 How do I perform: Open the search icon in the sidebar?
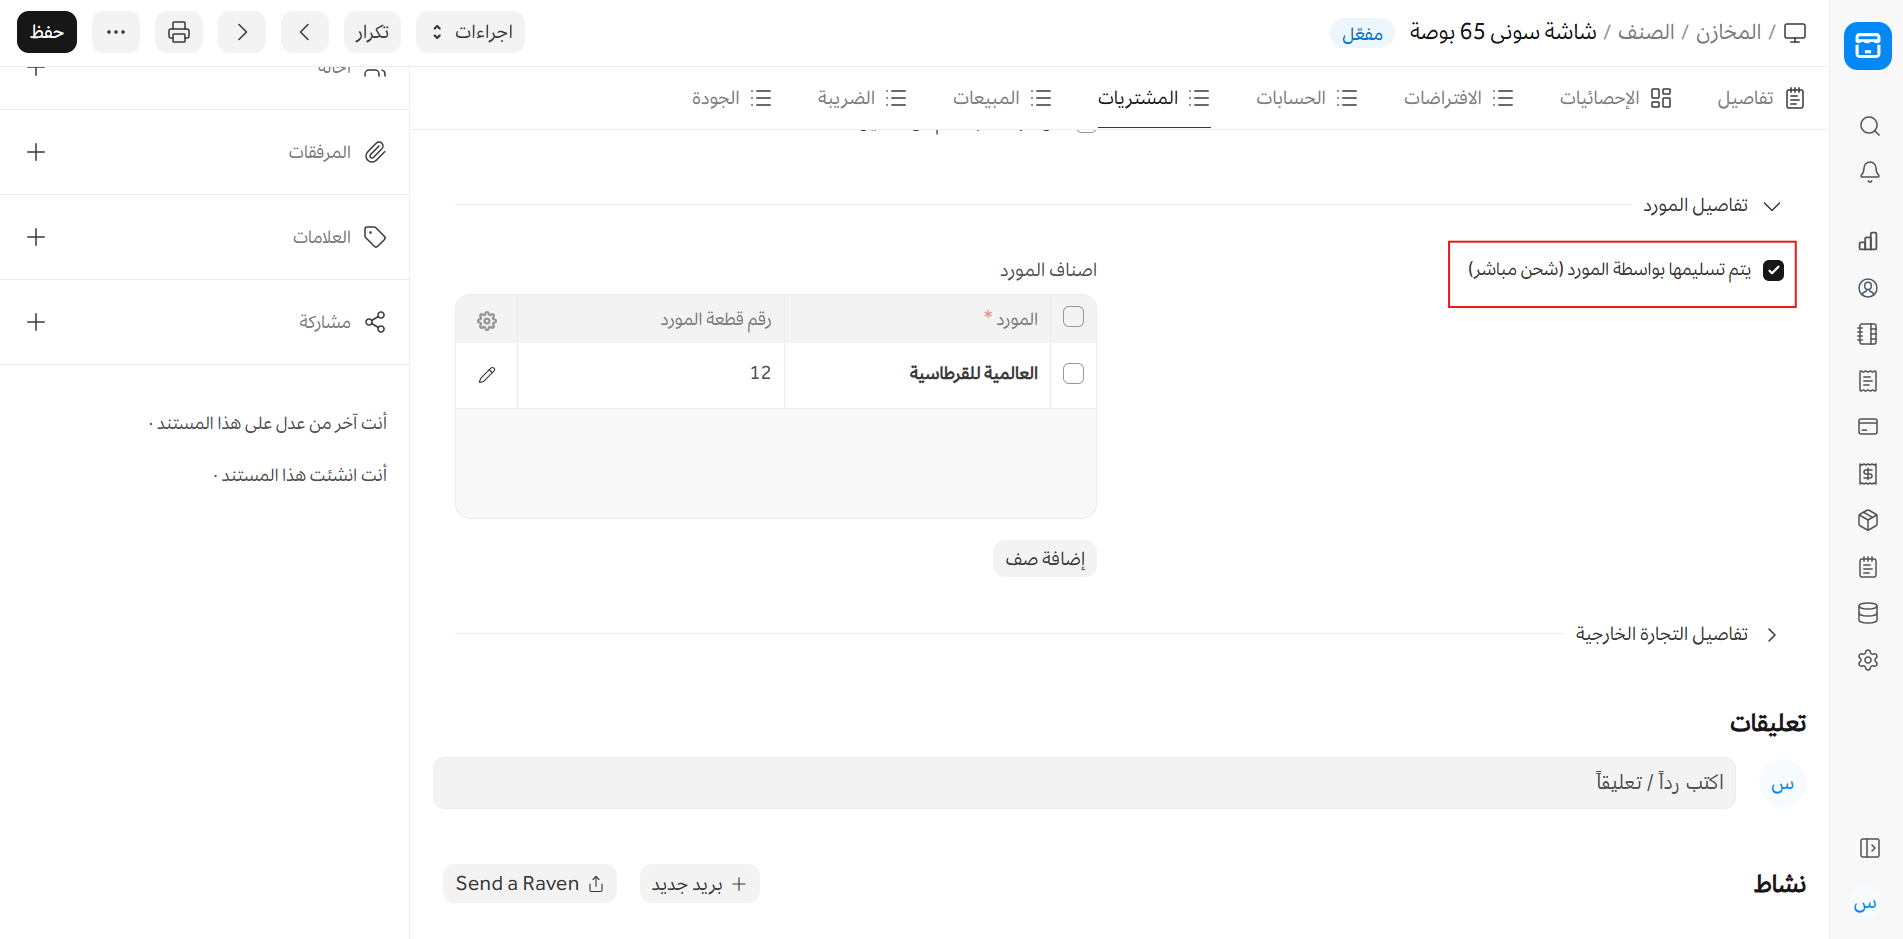tap(1868, 126)
